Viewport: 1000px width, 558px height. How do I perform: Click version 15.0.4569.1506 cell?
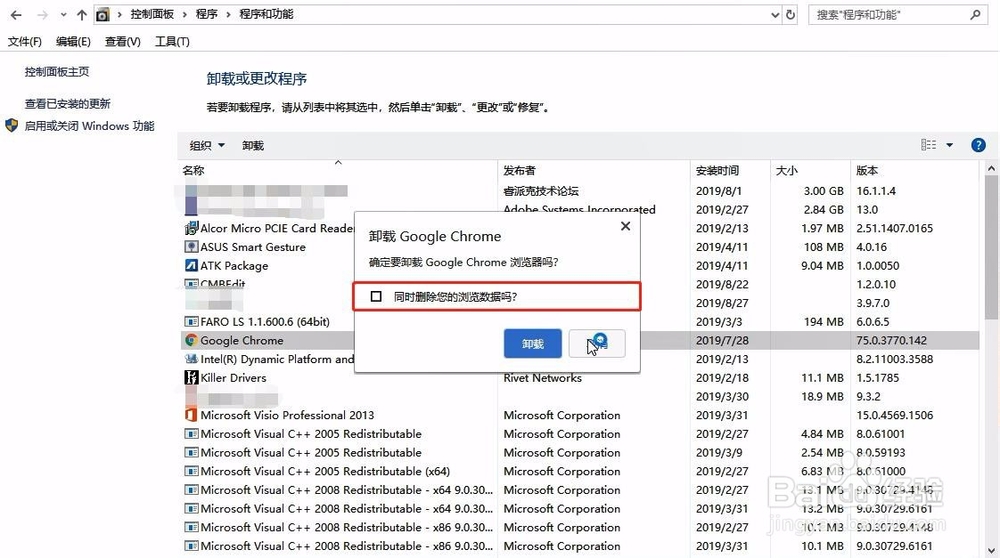[x=894, y=415]
